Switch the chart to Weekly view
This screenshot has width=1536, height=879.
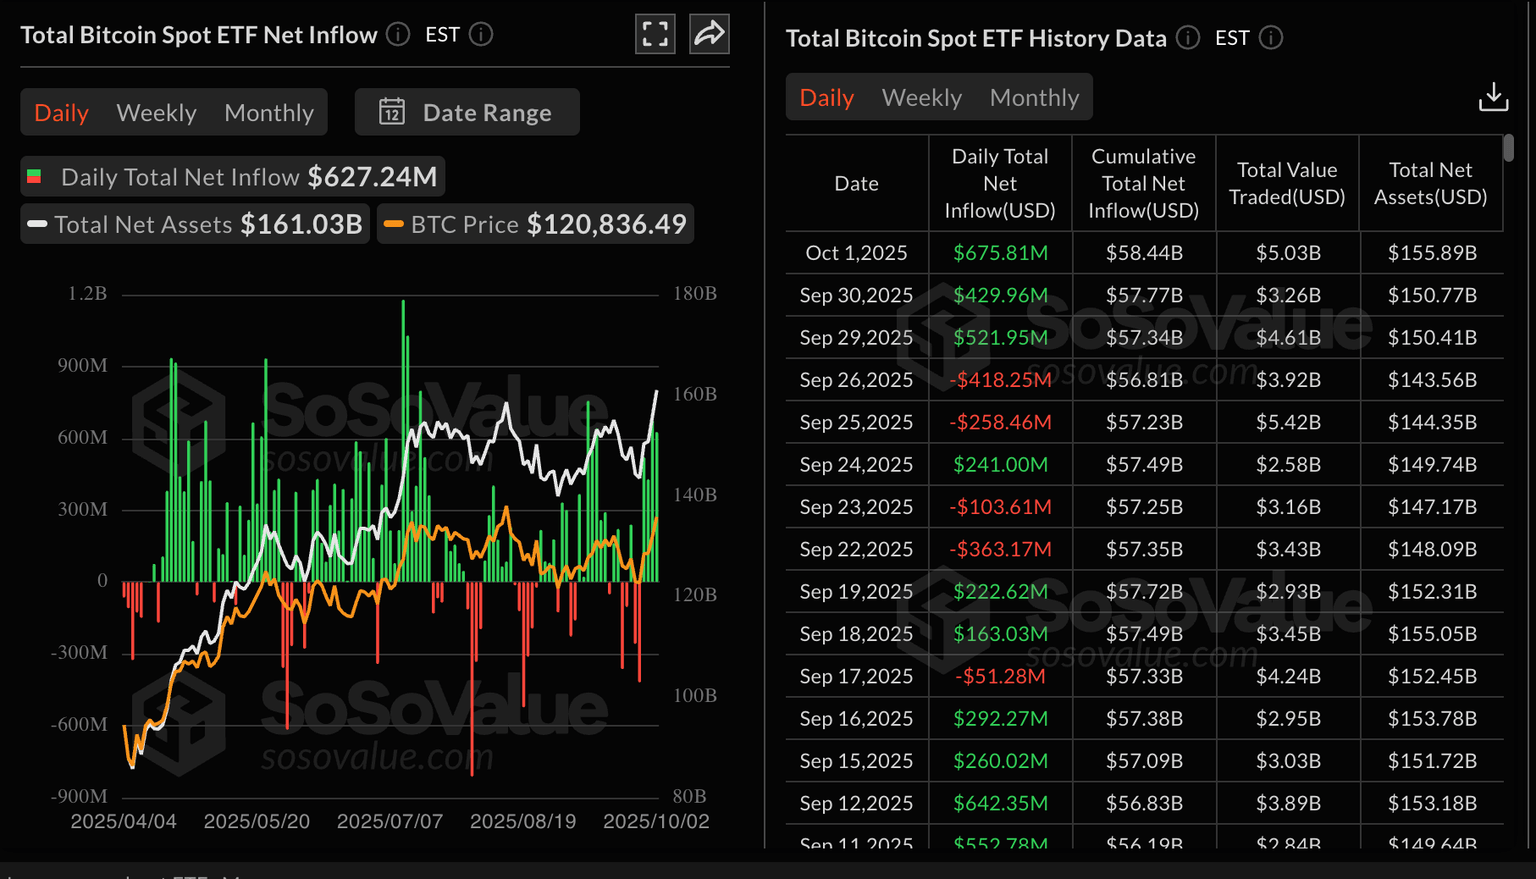pyautogui.click(x=156, y=113)
